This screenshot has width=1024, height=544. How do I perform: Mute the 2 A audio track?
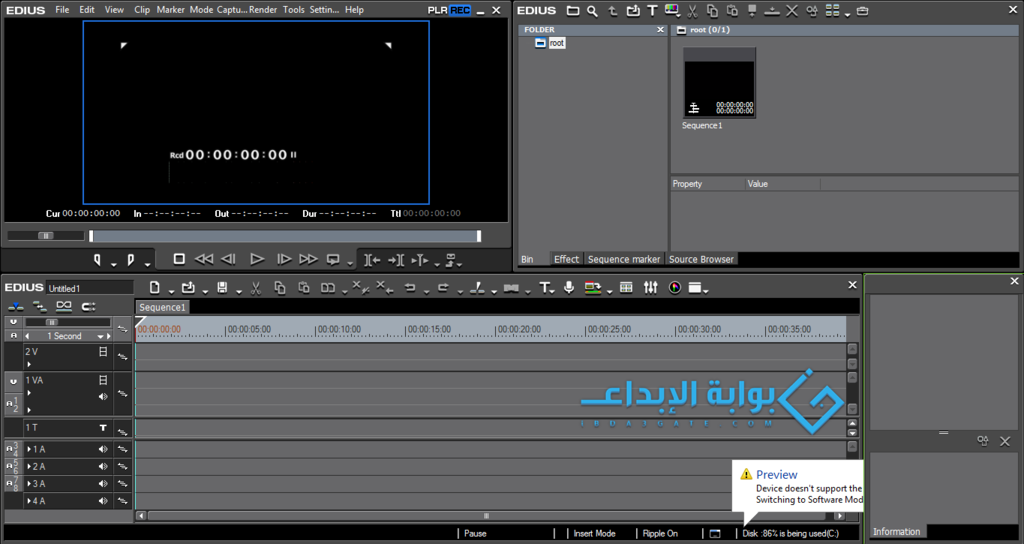tap(103, 466)
